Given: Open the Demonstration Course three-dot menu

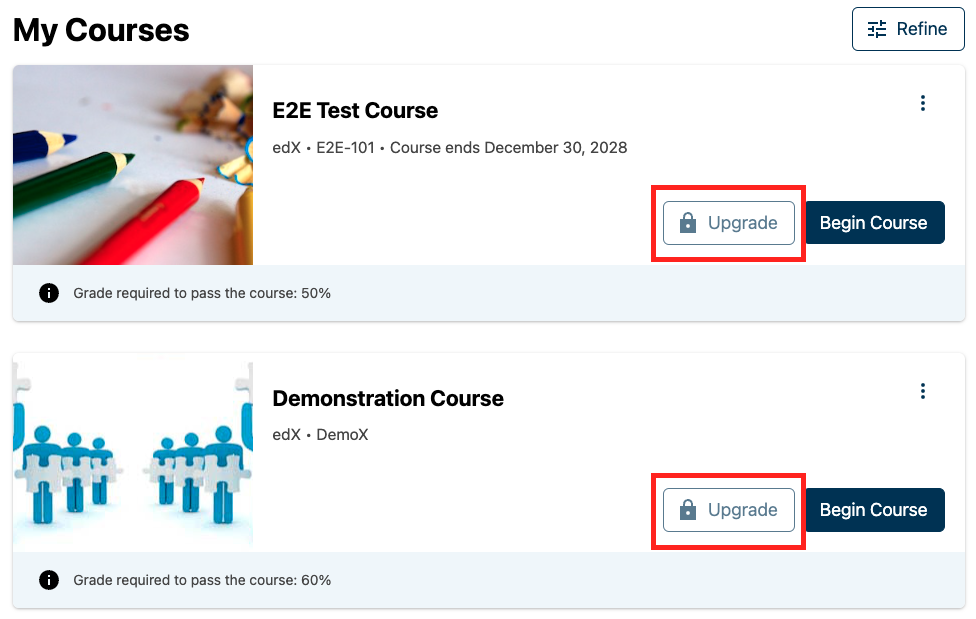Looking at the screenshot, I should tap(922, 391).
